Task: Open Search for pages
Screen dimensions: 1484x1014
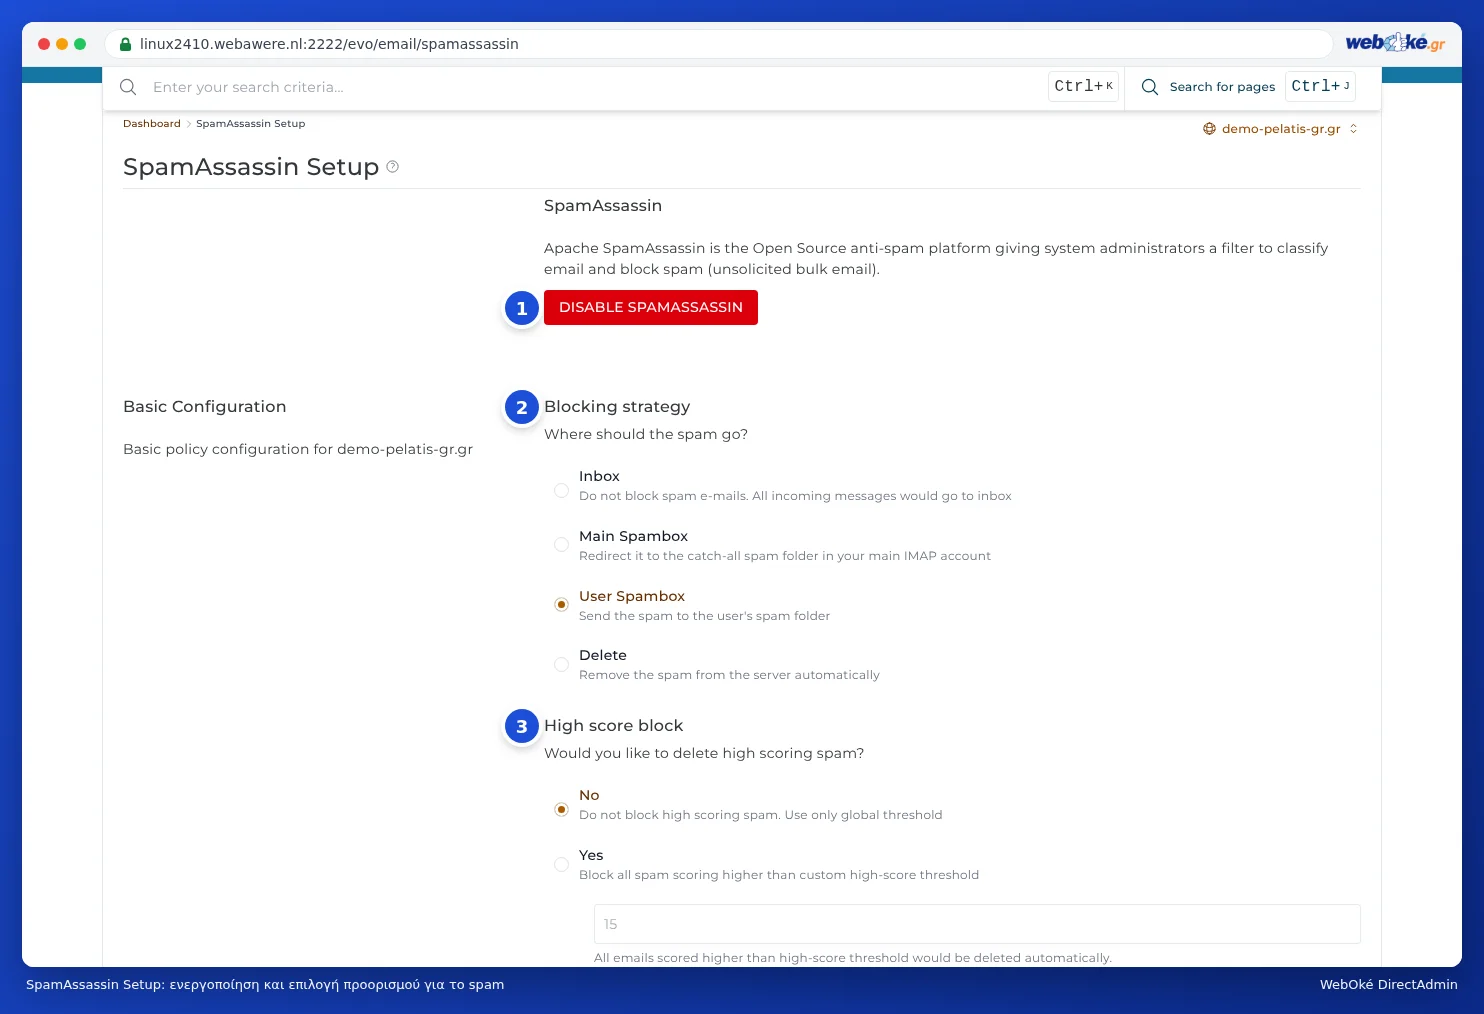Action: pyautogui.click(x=1222, y=87)
